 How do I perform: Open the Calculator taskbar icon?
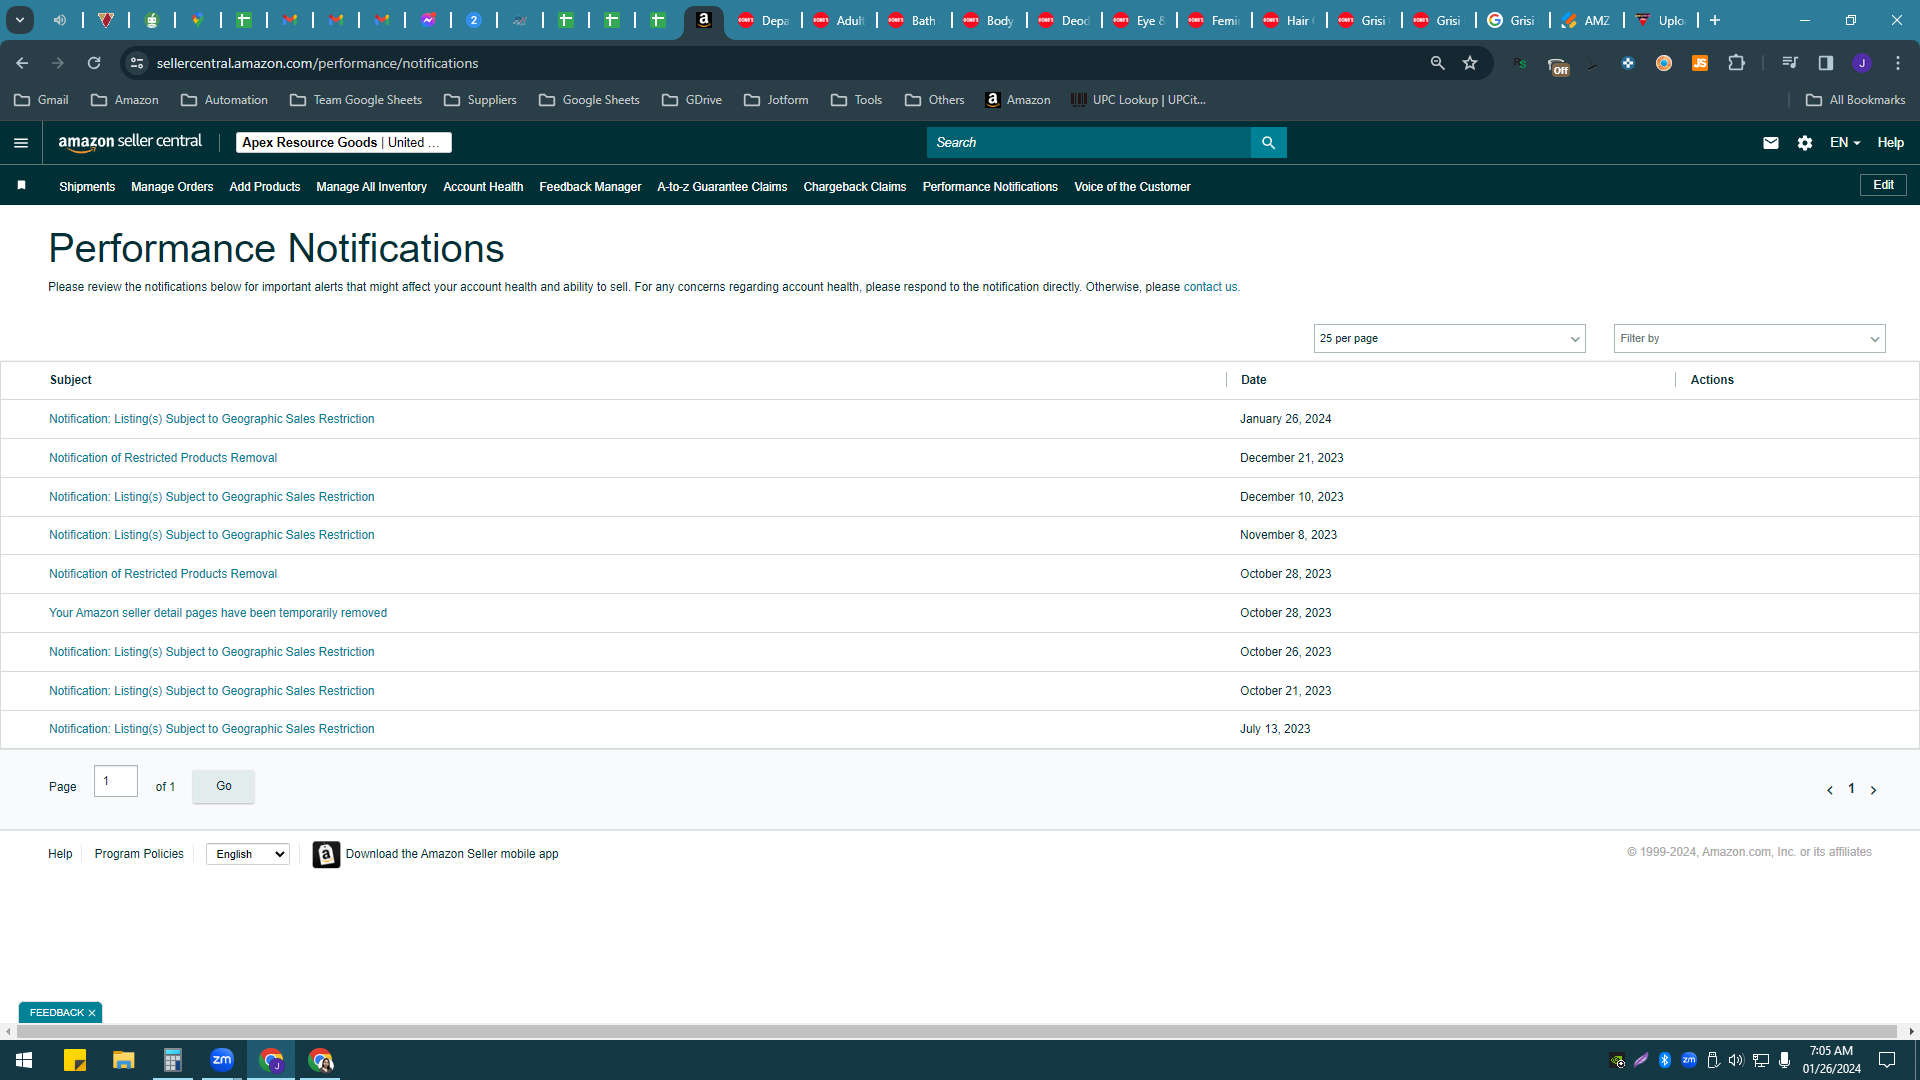(173, 1060)
